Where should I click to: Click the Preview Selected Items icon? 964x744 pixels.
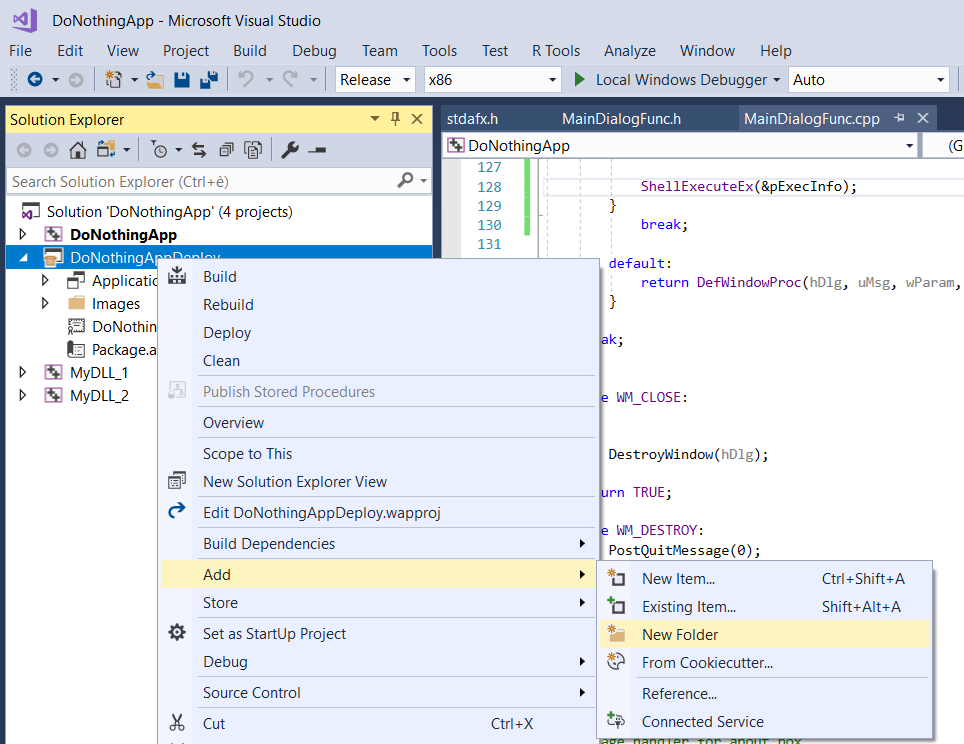(317, 150)
